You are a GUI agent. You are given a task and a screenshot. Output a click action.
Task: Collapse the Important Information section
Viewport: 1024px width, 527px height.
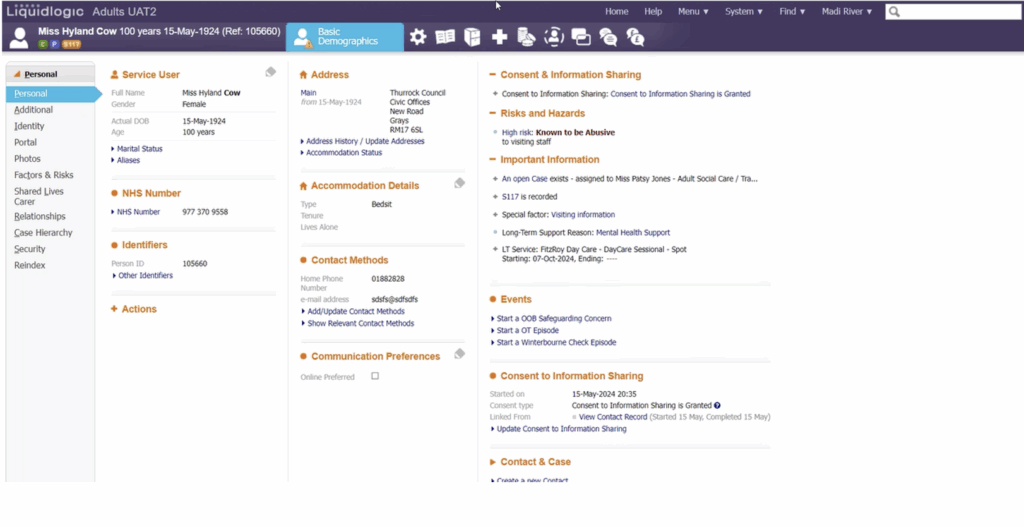[x=544, y=159]
